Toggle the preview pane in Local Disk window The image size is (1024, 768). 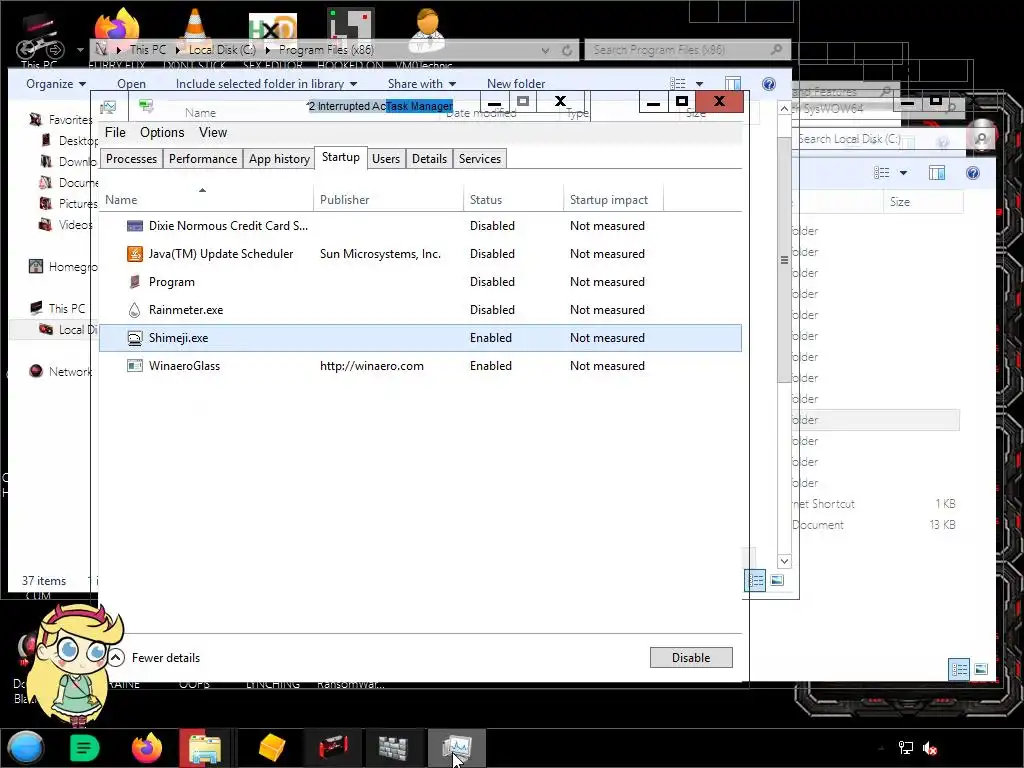pyautogui.click(x=936, y=173)
